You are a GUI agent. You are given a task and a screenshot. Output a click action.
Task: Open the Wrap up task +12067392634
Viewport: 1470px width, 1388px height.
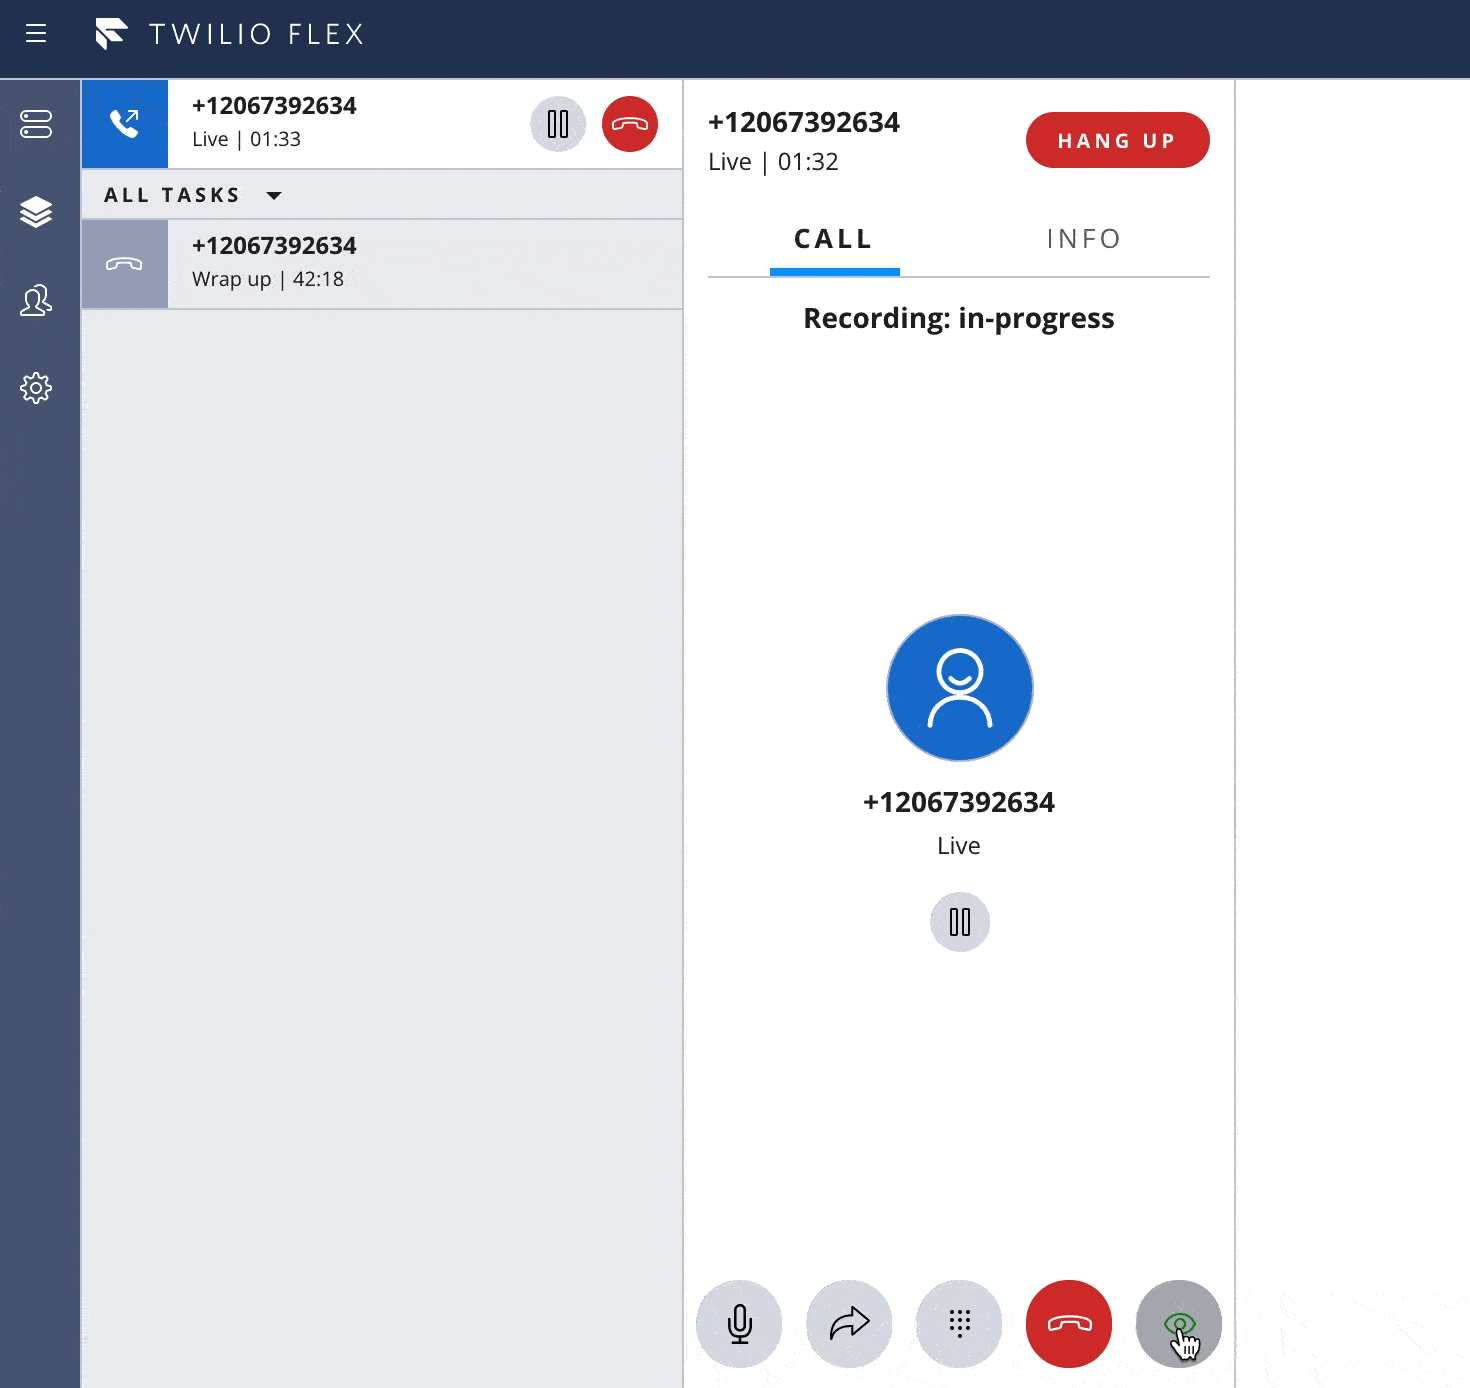382,264
